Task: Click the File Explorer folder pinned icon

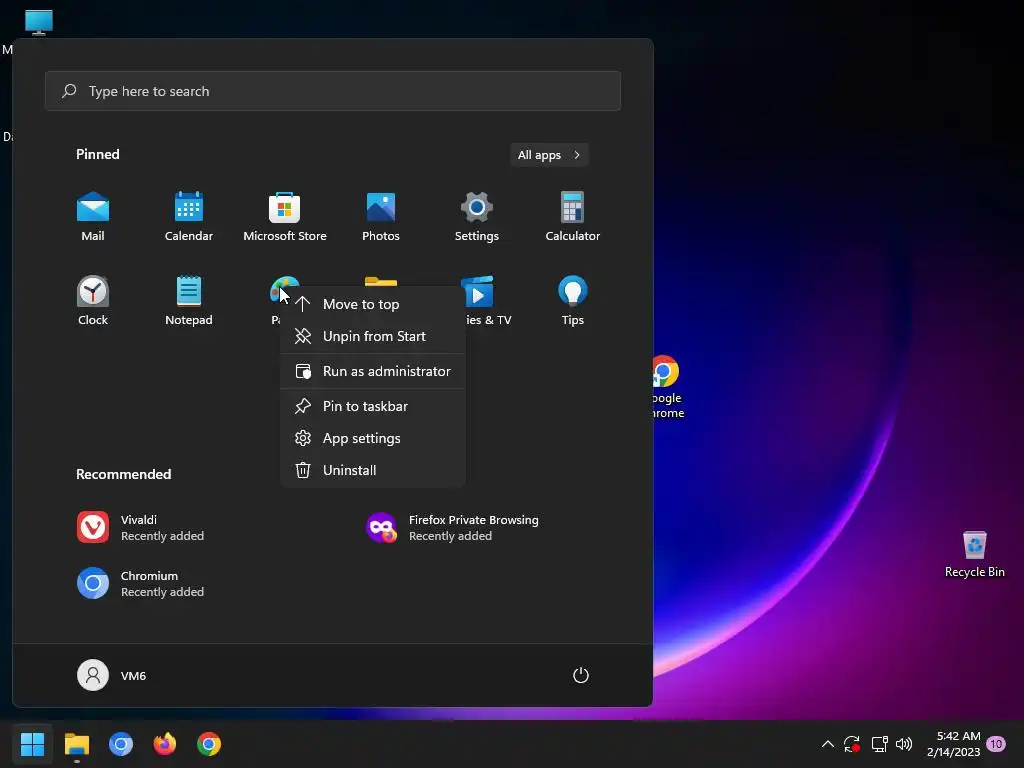Action: [x=381, y=281]
